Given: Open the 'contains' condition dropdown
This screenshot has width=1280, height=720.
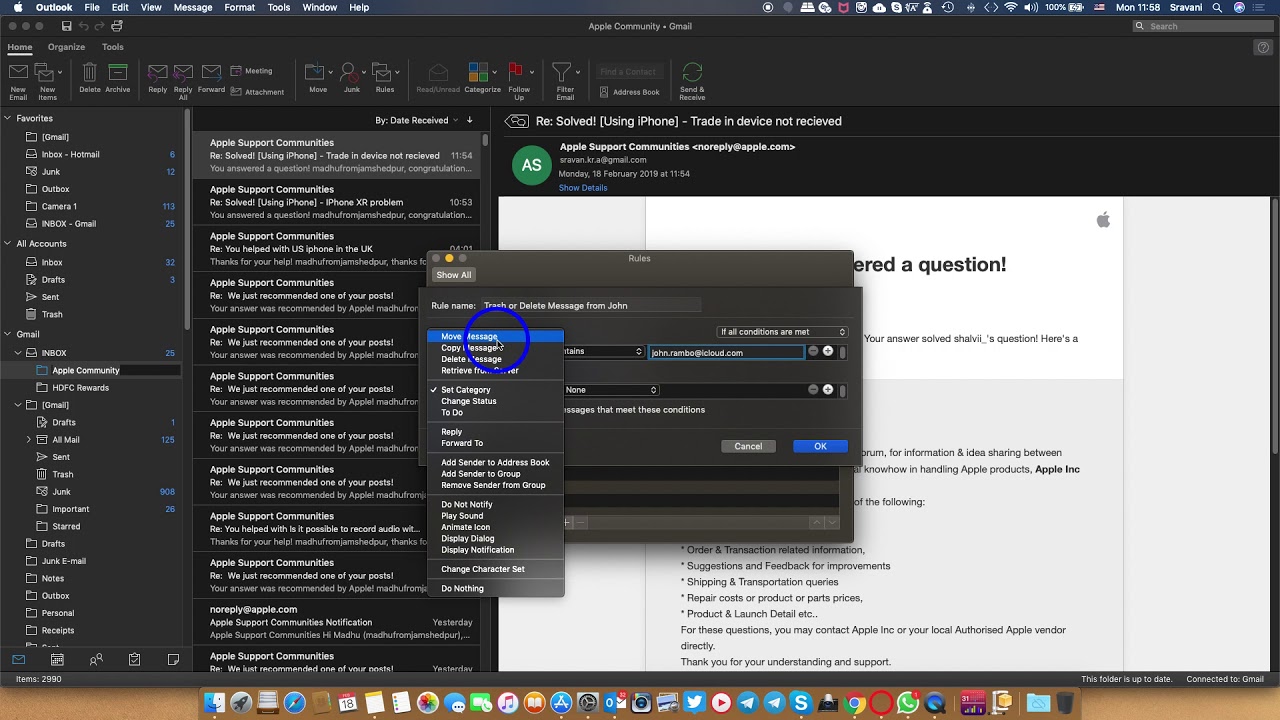Looking at the screenshot, I should (603, 352).
